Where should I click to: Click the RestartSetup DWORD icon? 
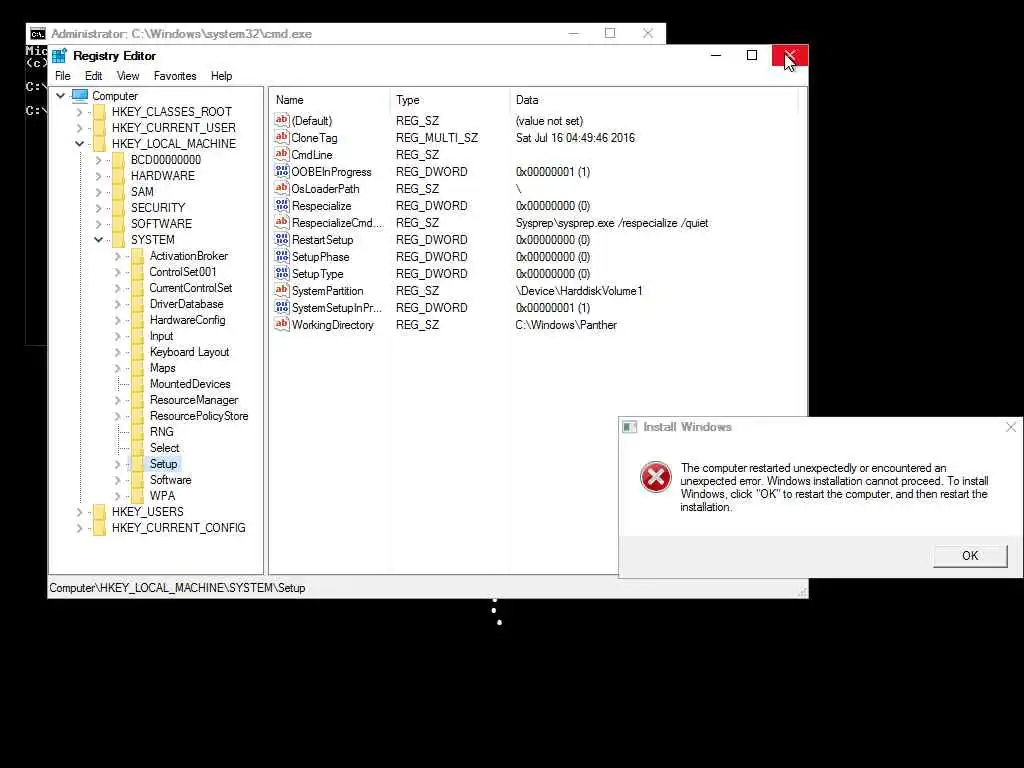[281, 239]
